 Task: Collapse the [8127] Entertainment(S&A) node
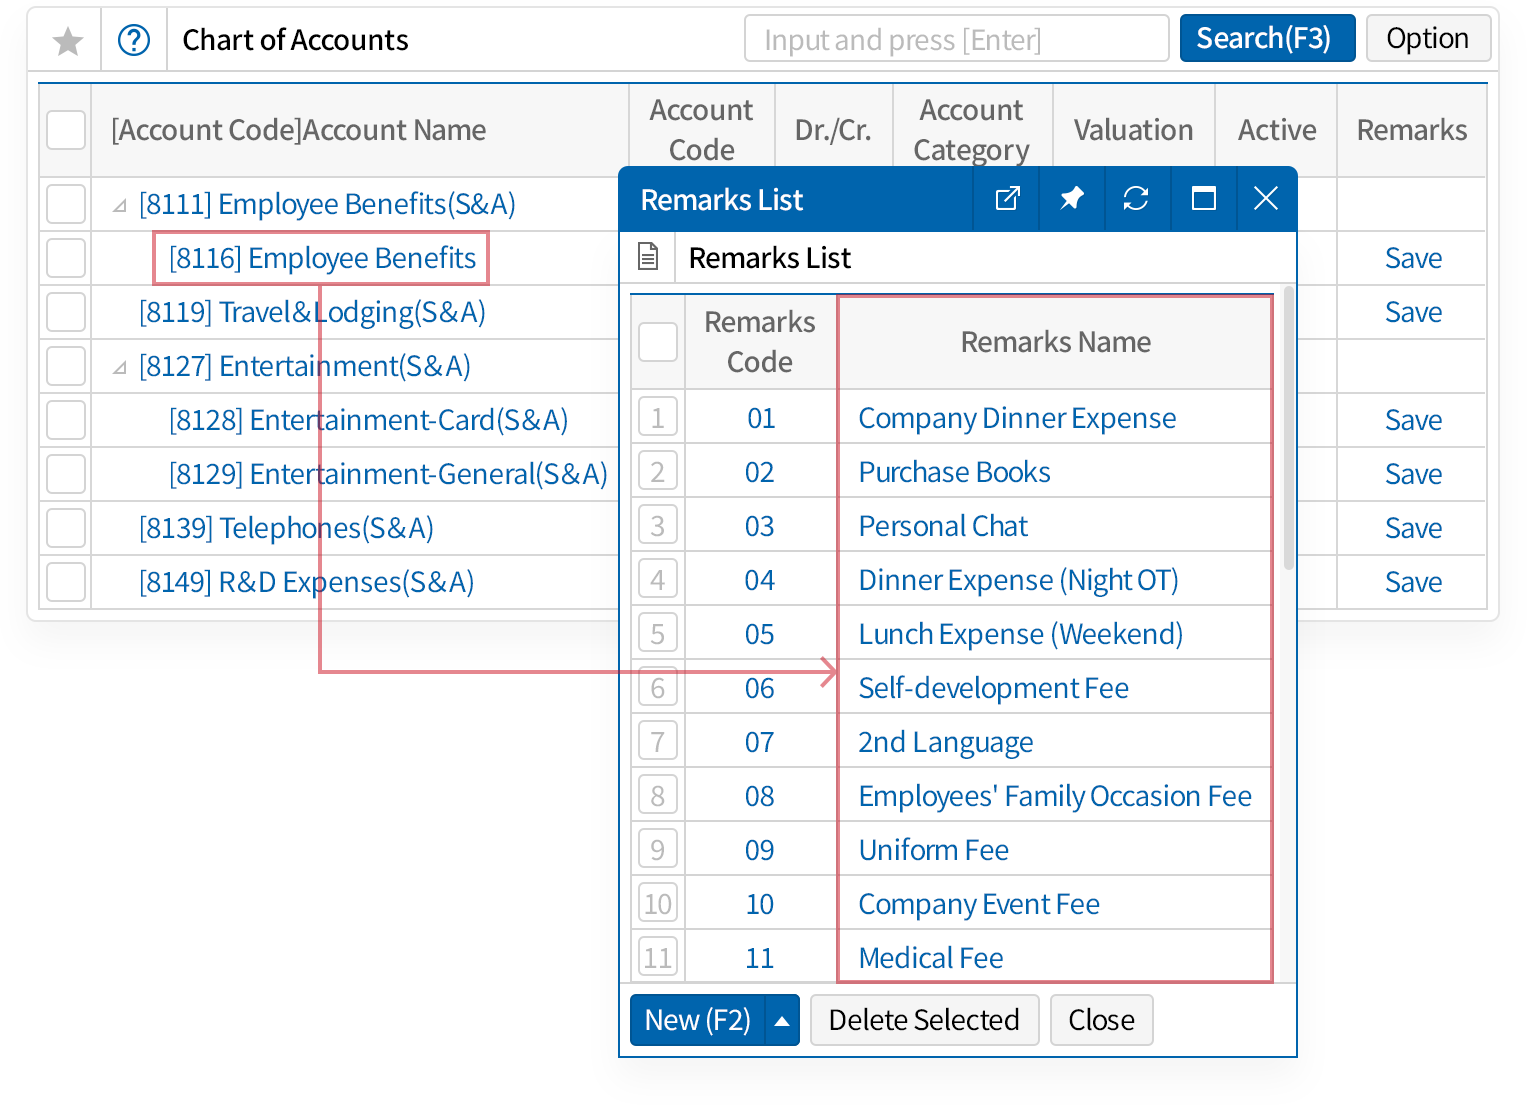tap(120, 368)
